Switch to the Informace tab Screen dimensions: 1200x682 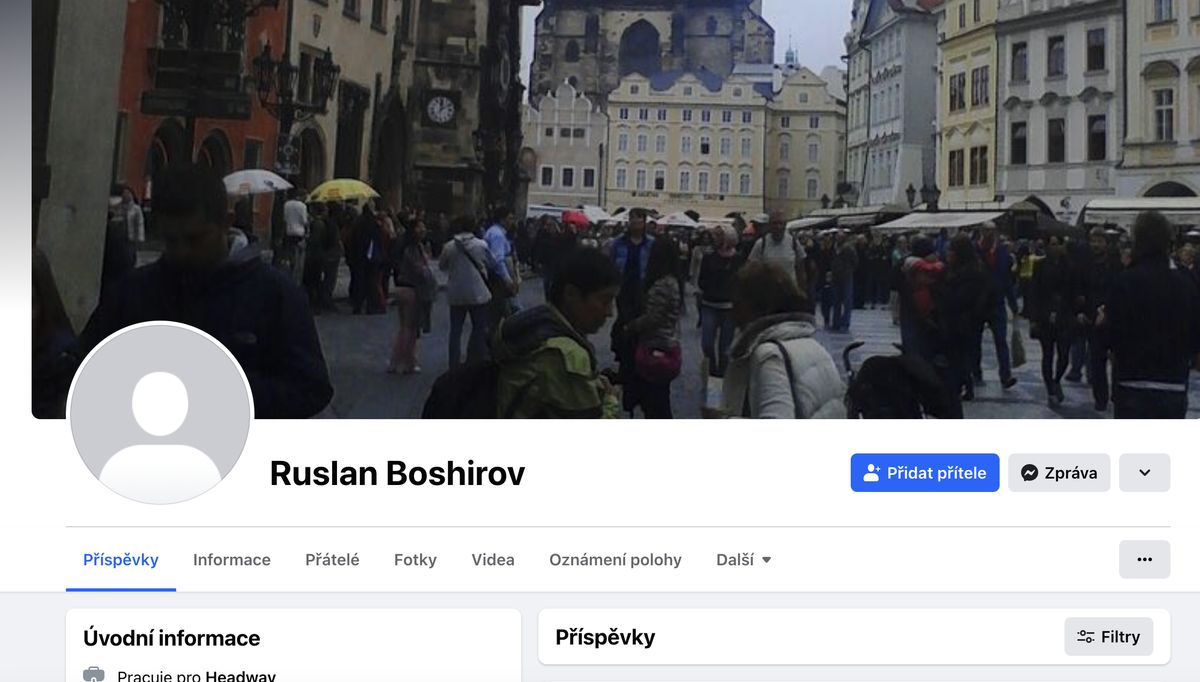(x=232, y=560)
